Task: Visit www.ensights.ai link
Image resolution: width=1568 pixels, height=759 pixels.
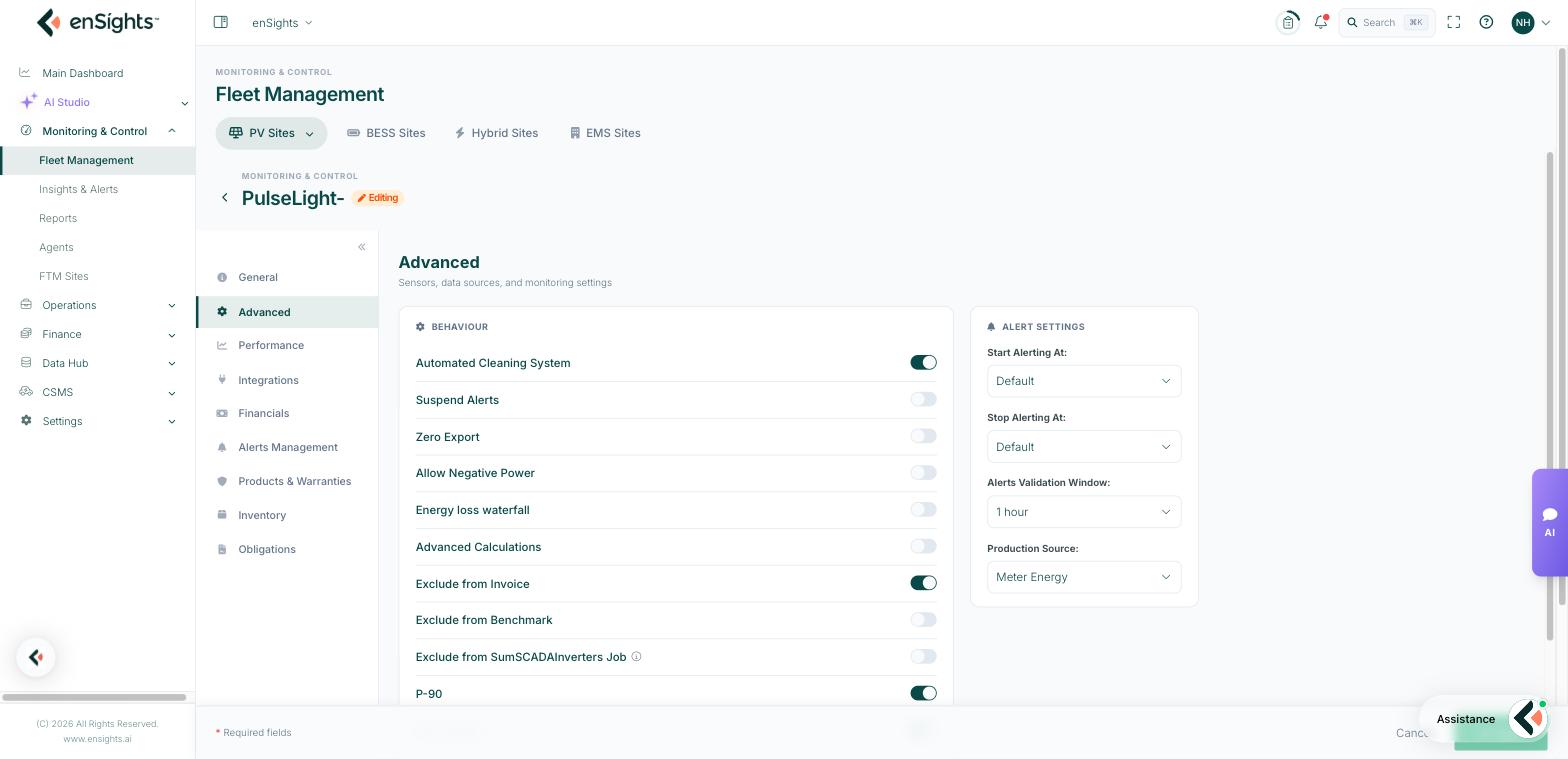Action: [x=97, y=739]
